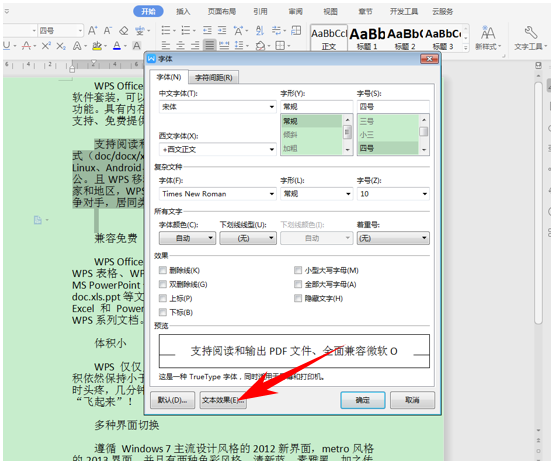Open the 文字工具 wrench tool
The width and height of the screenshot is (551, 463).
click(531, 38)
